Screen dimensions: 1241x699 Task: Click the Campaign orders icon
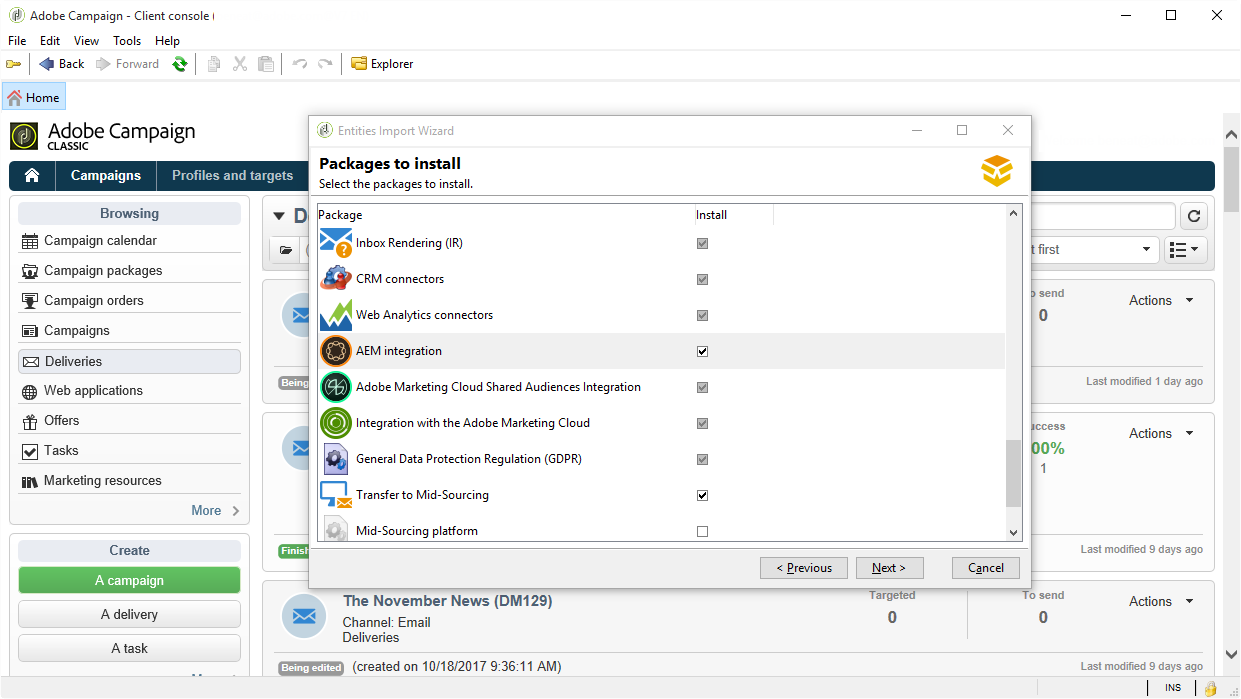tap(29, 301)
